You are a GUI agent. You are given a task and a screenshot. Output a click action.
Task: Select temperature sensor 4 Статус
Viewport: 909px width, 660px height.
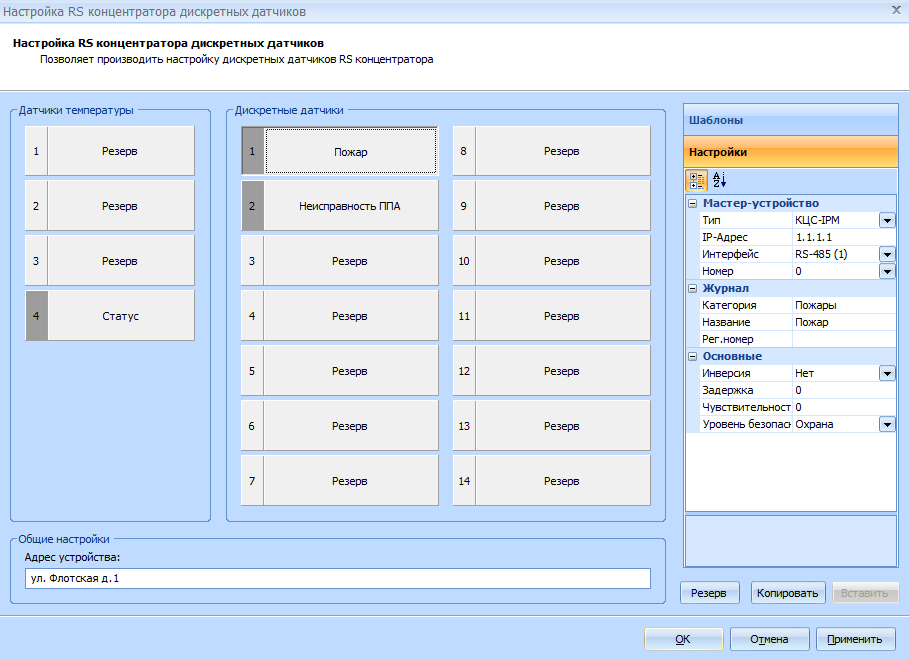click(120, 316)
